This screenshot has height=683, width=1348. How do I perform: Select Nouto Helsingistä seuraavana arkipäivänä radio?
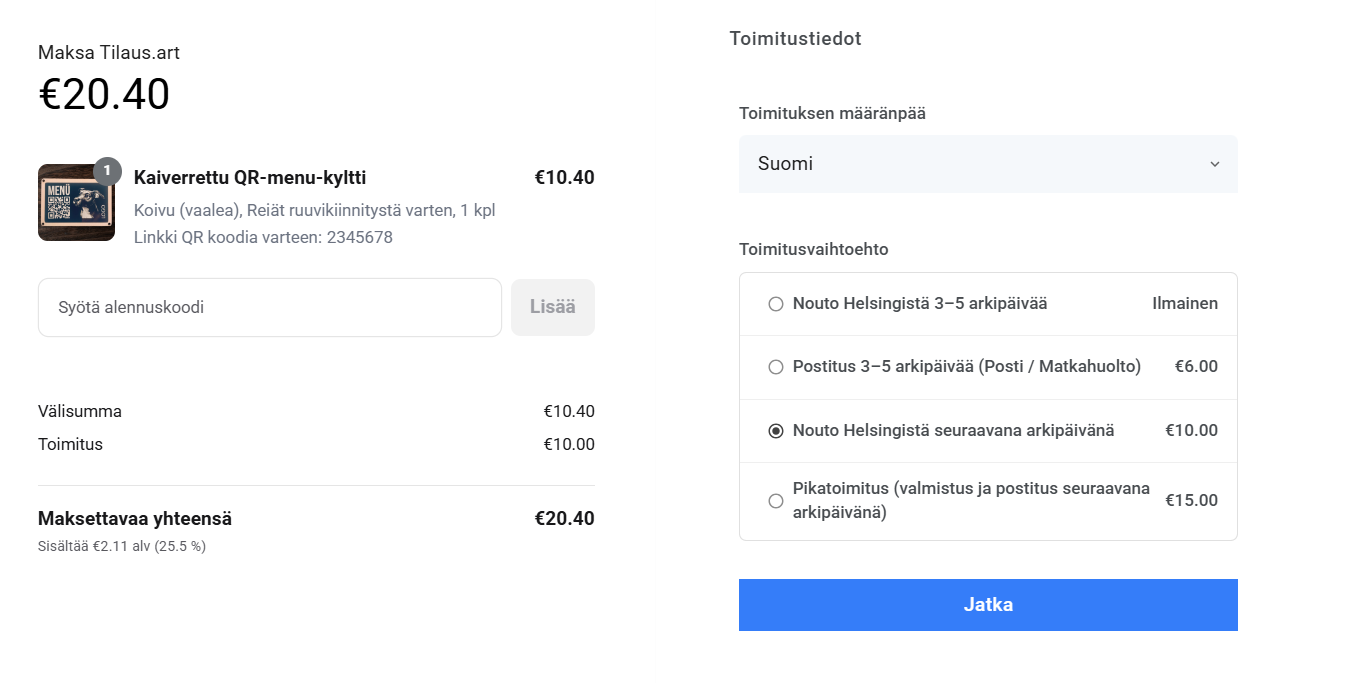[776, 431]
